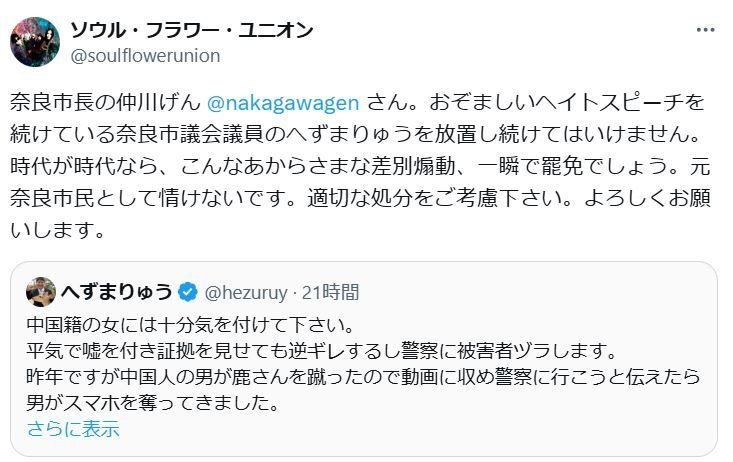This screenshot has height=462, width=733.
Task: Click the @soulflowerunion handle
Action: pos(145,56)
